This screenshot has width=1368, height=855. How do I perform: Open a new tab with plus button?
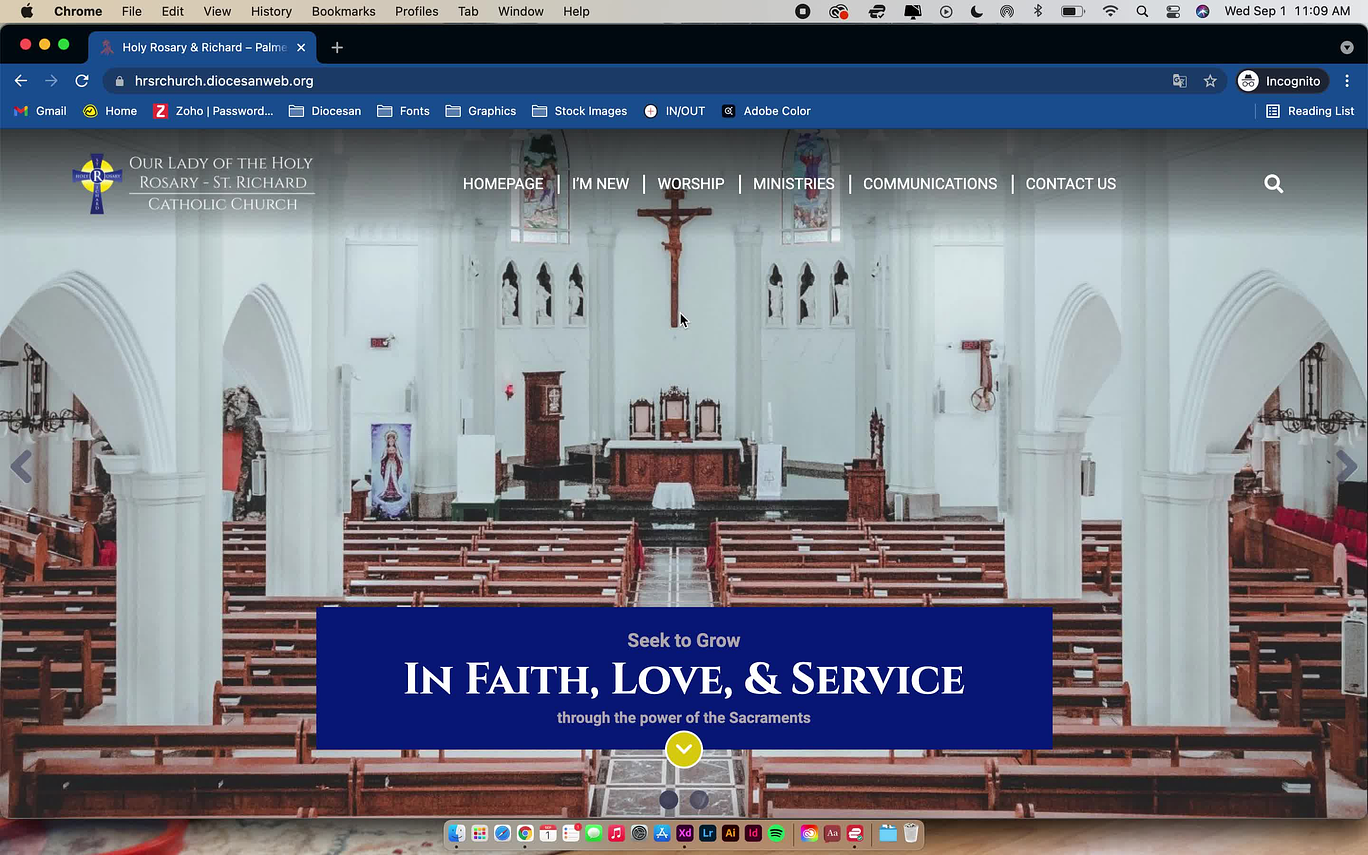[x=337, y=47]
